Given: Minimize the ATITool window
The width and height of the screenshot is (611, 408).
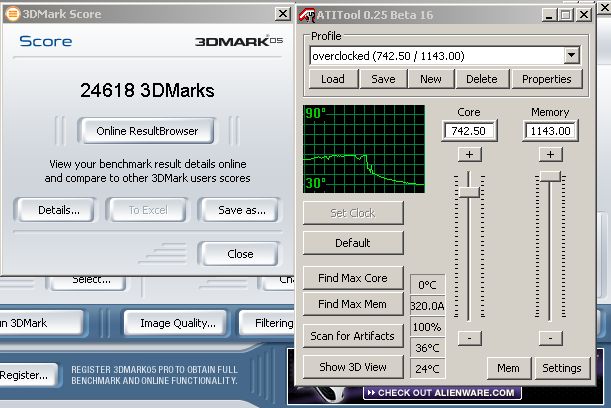Looking at the screenshot, I should [549, 15].
